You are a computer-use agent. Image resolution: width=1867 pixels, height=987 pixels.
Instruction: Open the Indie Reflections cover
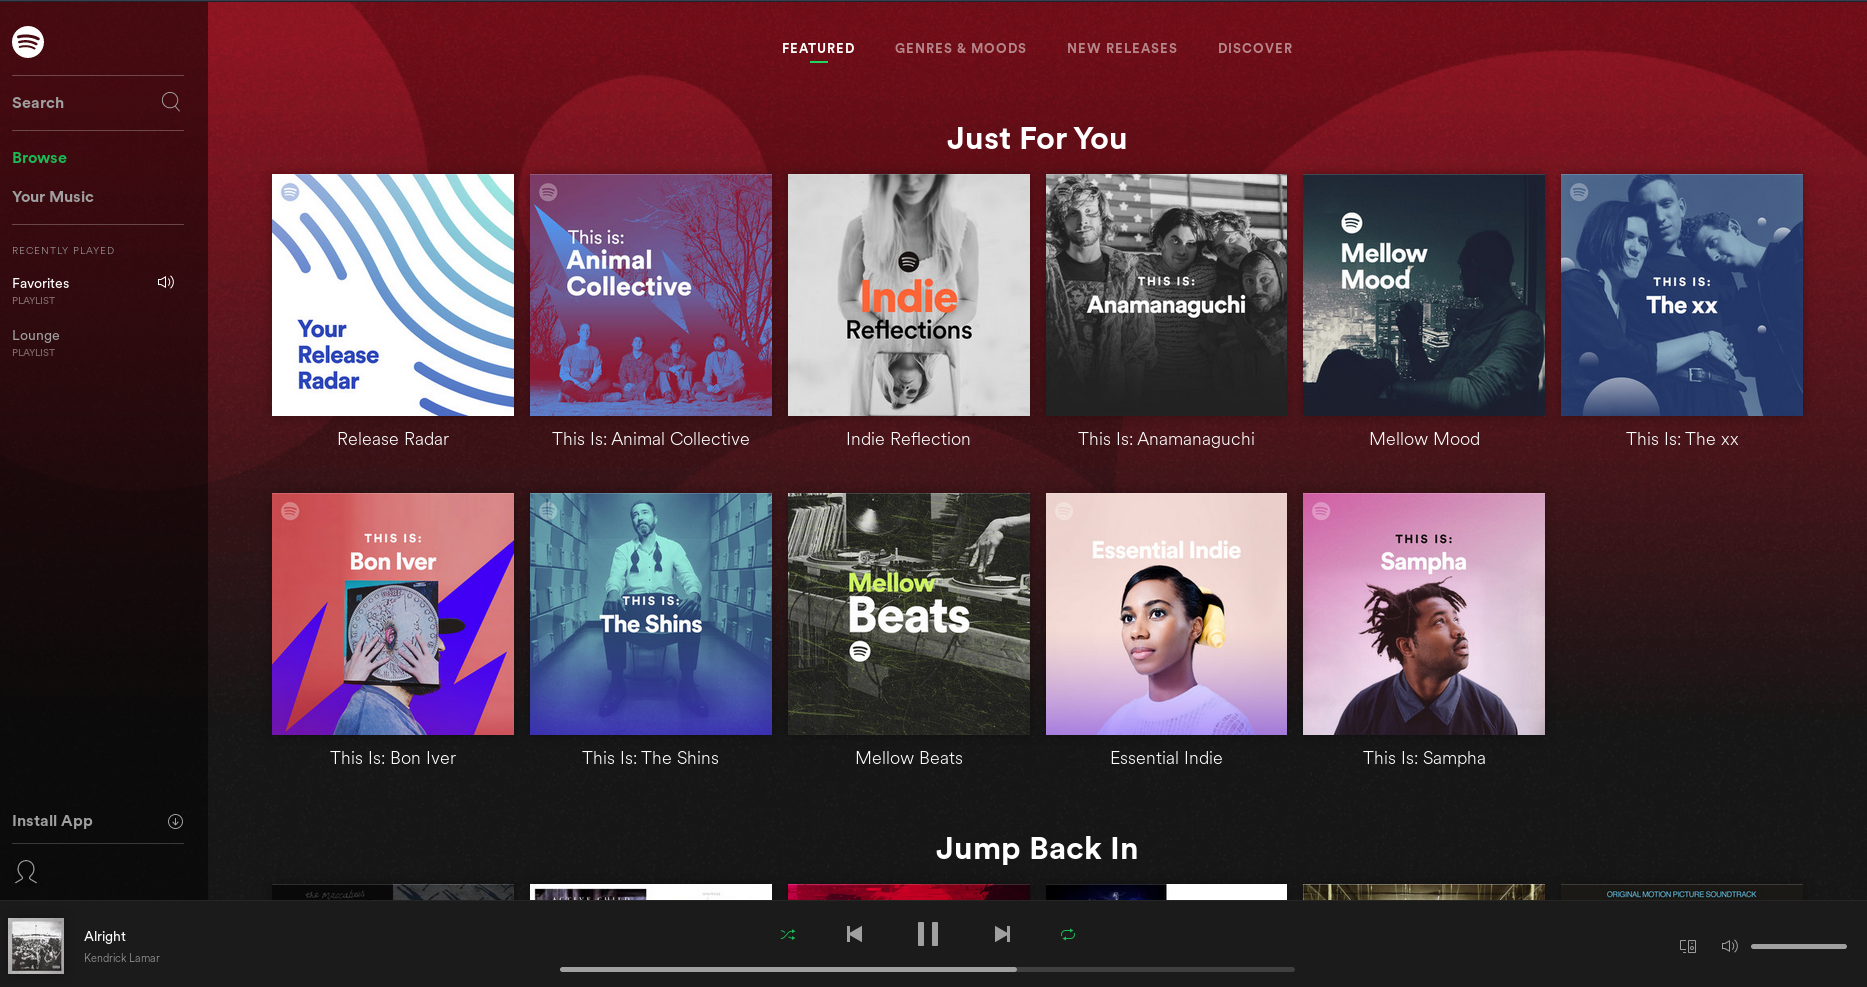point(909,295)
